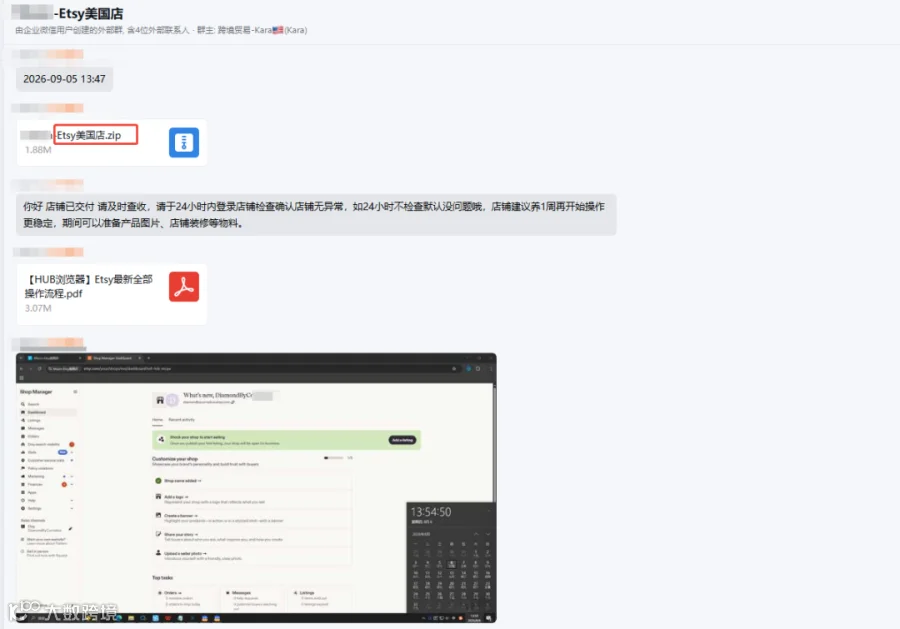Open the Shop Manager dashboard screenshot thumbnail
Image resolution: width=900 pixels, height=629 pixels.
click(x=256, y=488)
